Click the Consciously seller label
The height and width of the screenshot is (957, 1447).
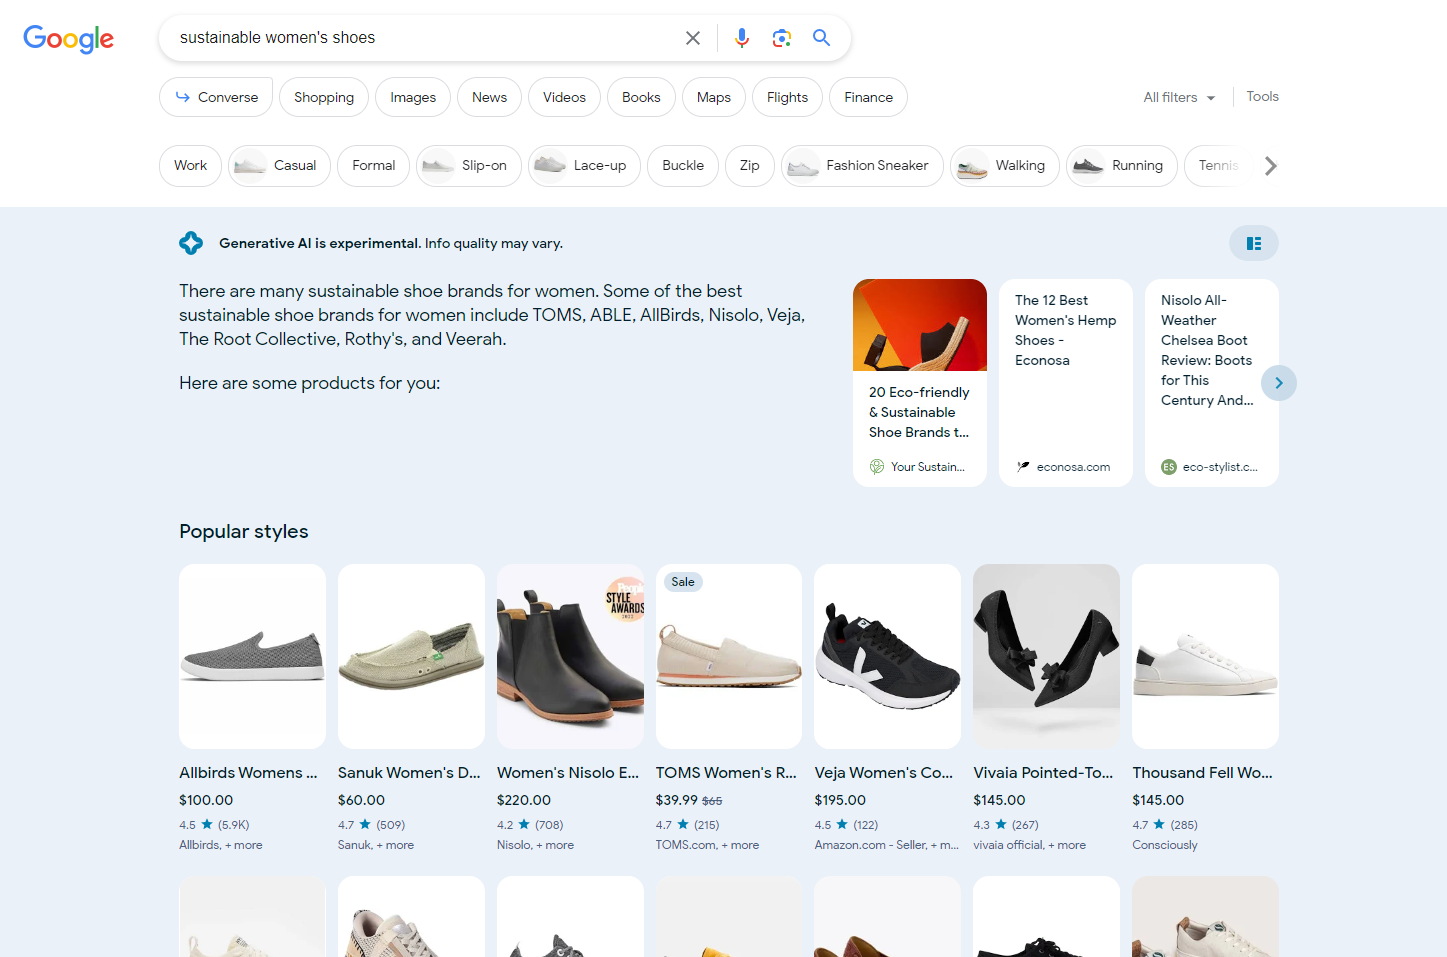(x=1165, y=845)
